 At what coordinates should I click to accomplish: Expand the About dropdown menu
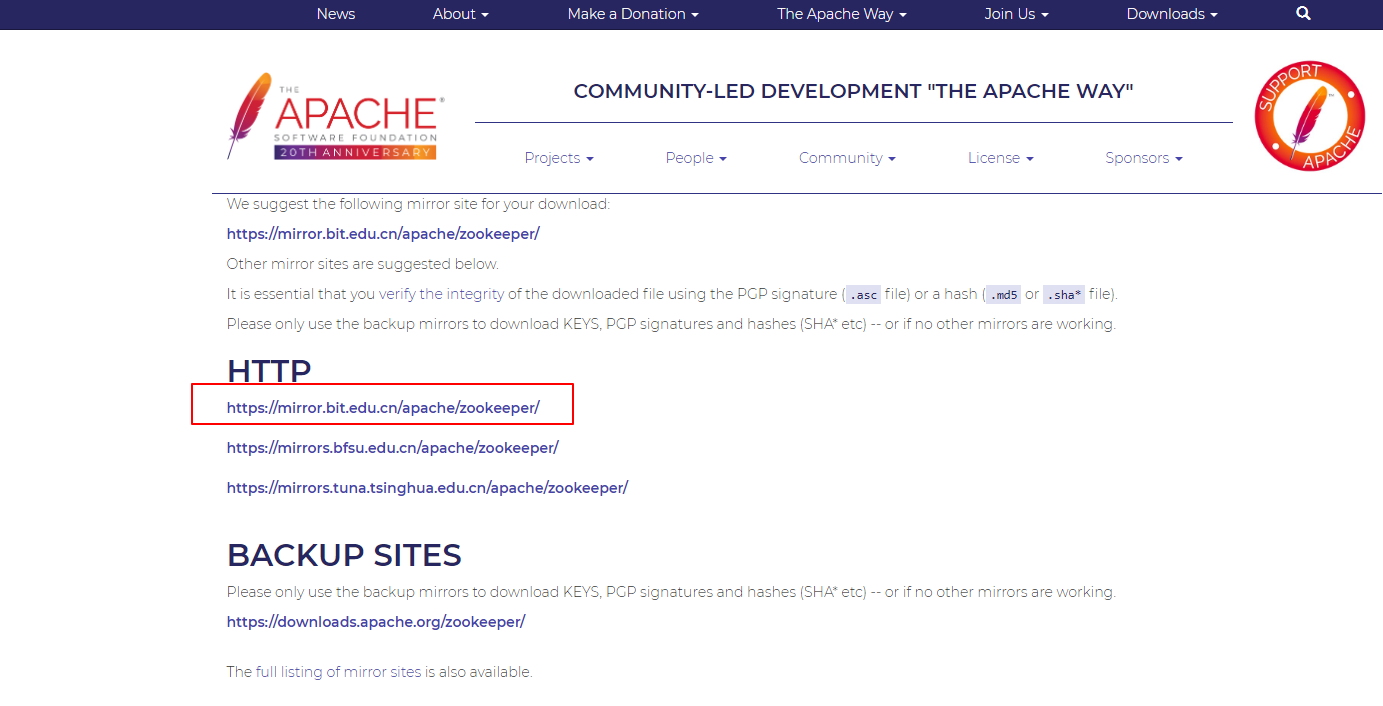(x=461, y=14)
